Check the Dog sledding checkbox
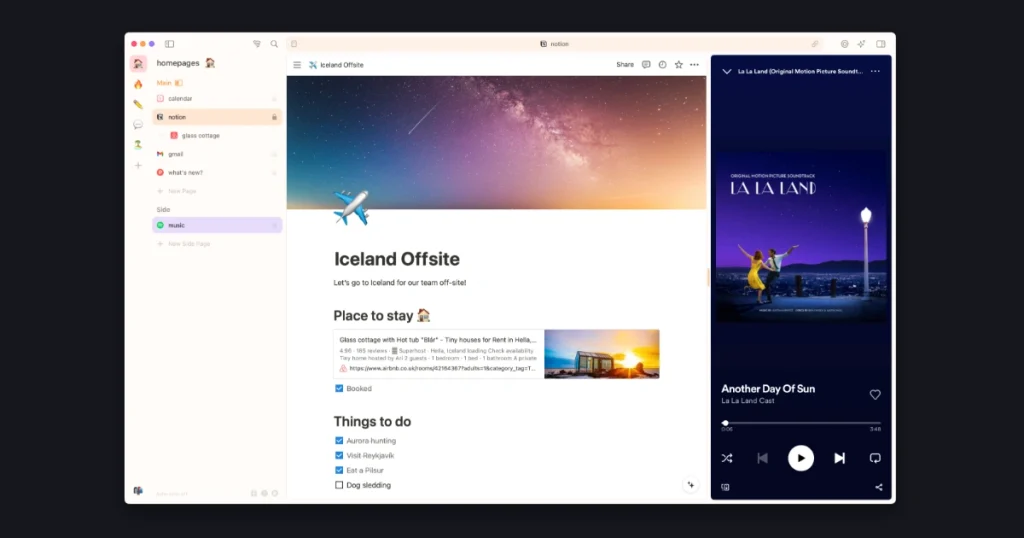 339,485
